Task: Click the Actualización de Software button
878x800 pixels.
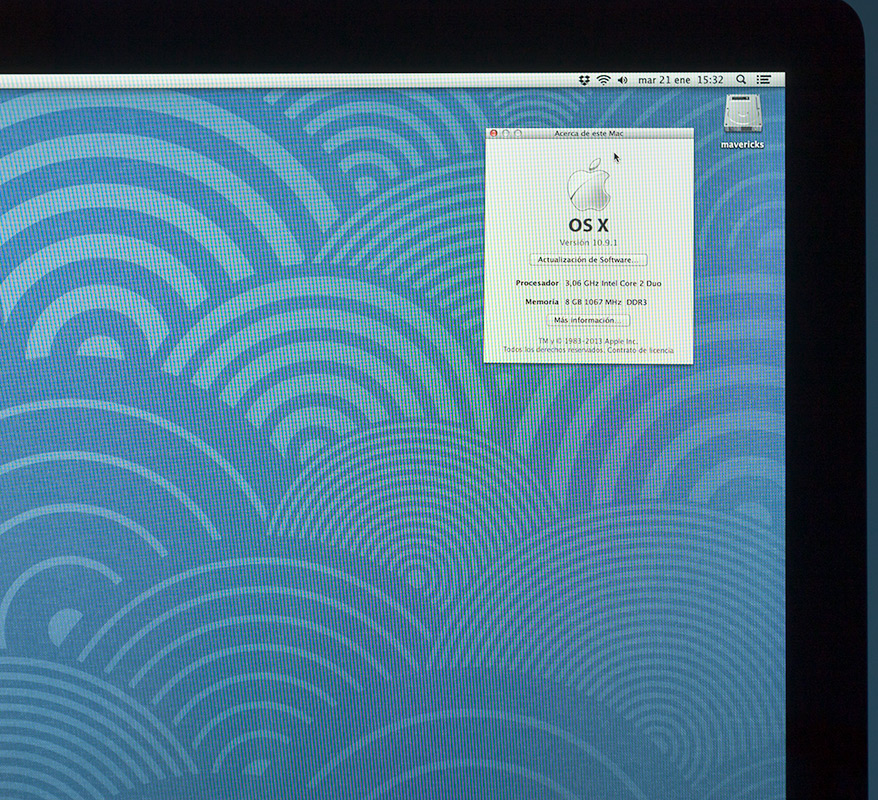Action: click(x=588, y=260)
